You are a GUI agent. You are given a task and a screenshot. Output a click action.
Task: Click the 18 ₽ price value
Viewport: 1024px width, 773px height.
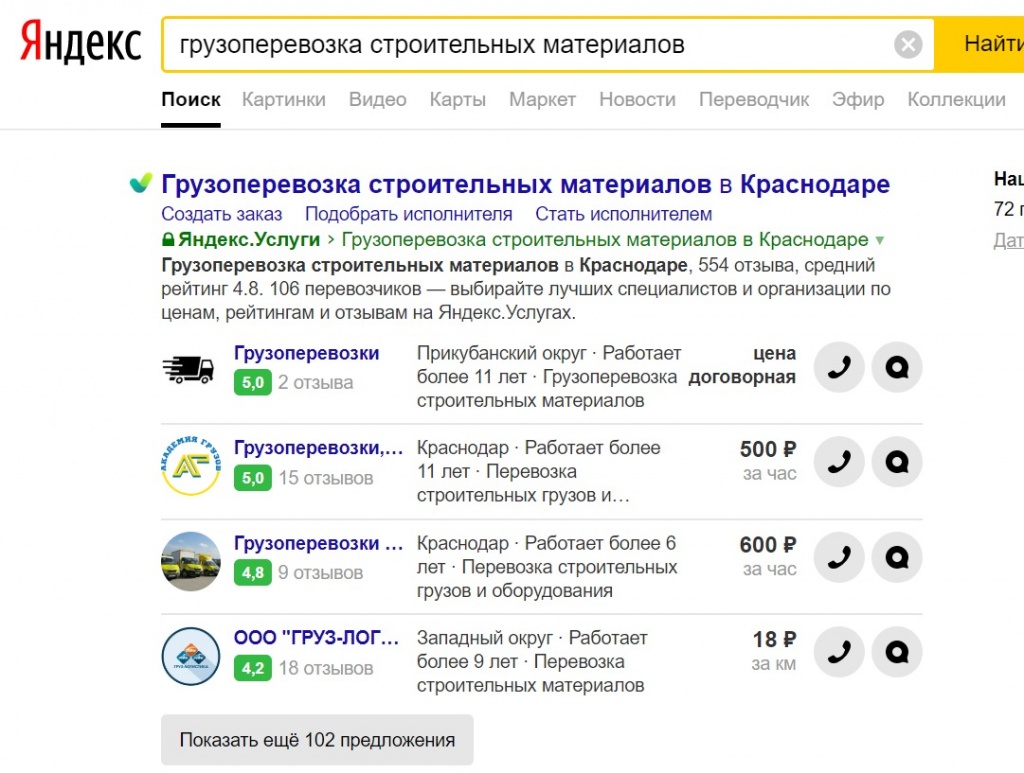tap(775, 639)
